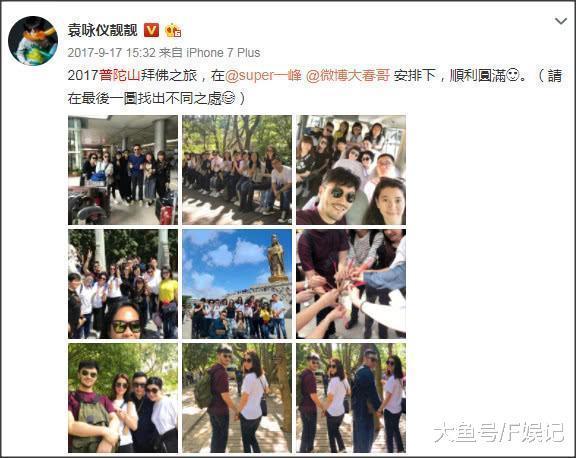Screen dimensions: 576x458
Task: Open the hands holding incense photo
Action: tap(351, 284)
